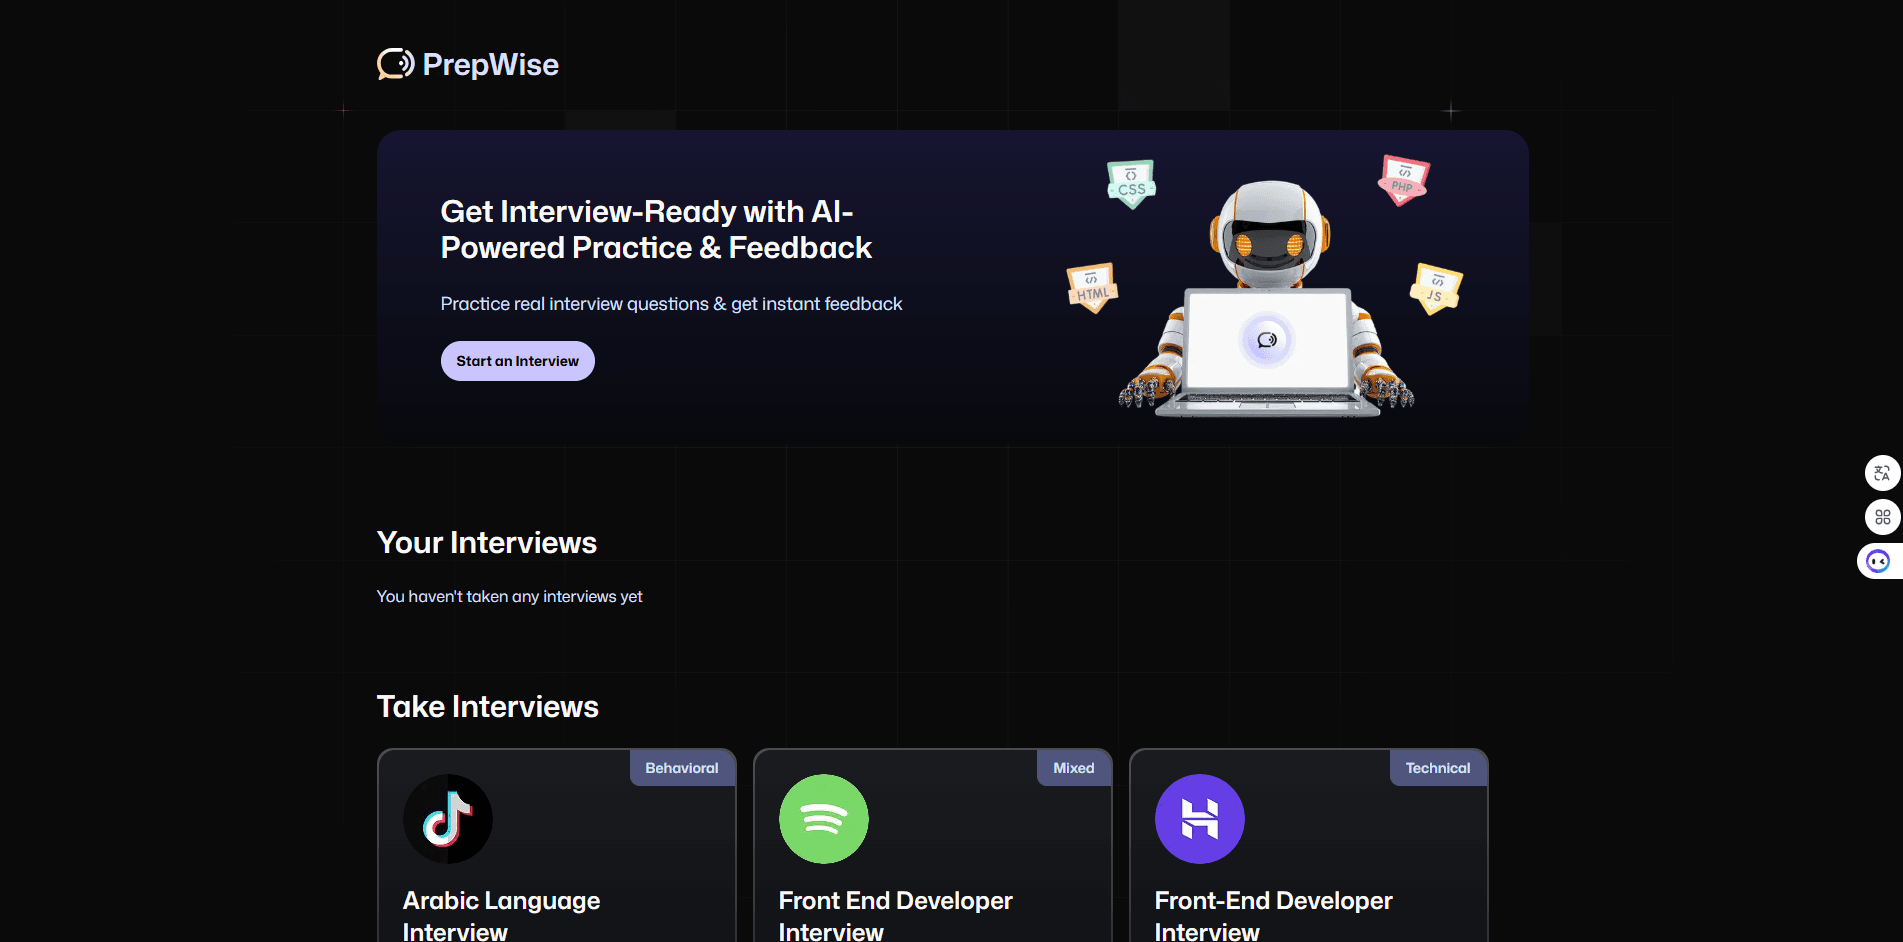Viewport: 1903px width, 942px height.
Task: Click the apps grid icon in the right sidebar
Action: (x=1883, y=517)
